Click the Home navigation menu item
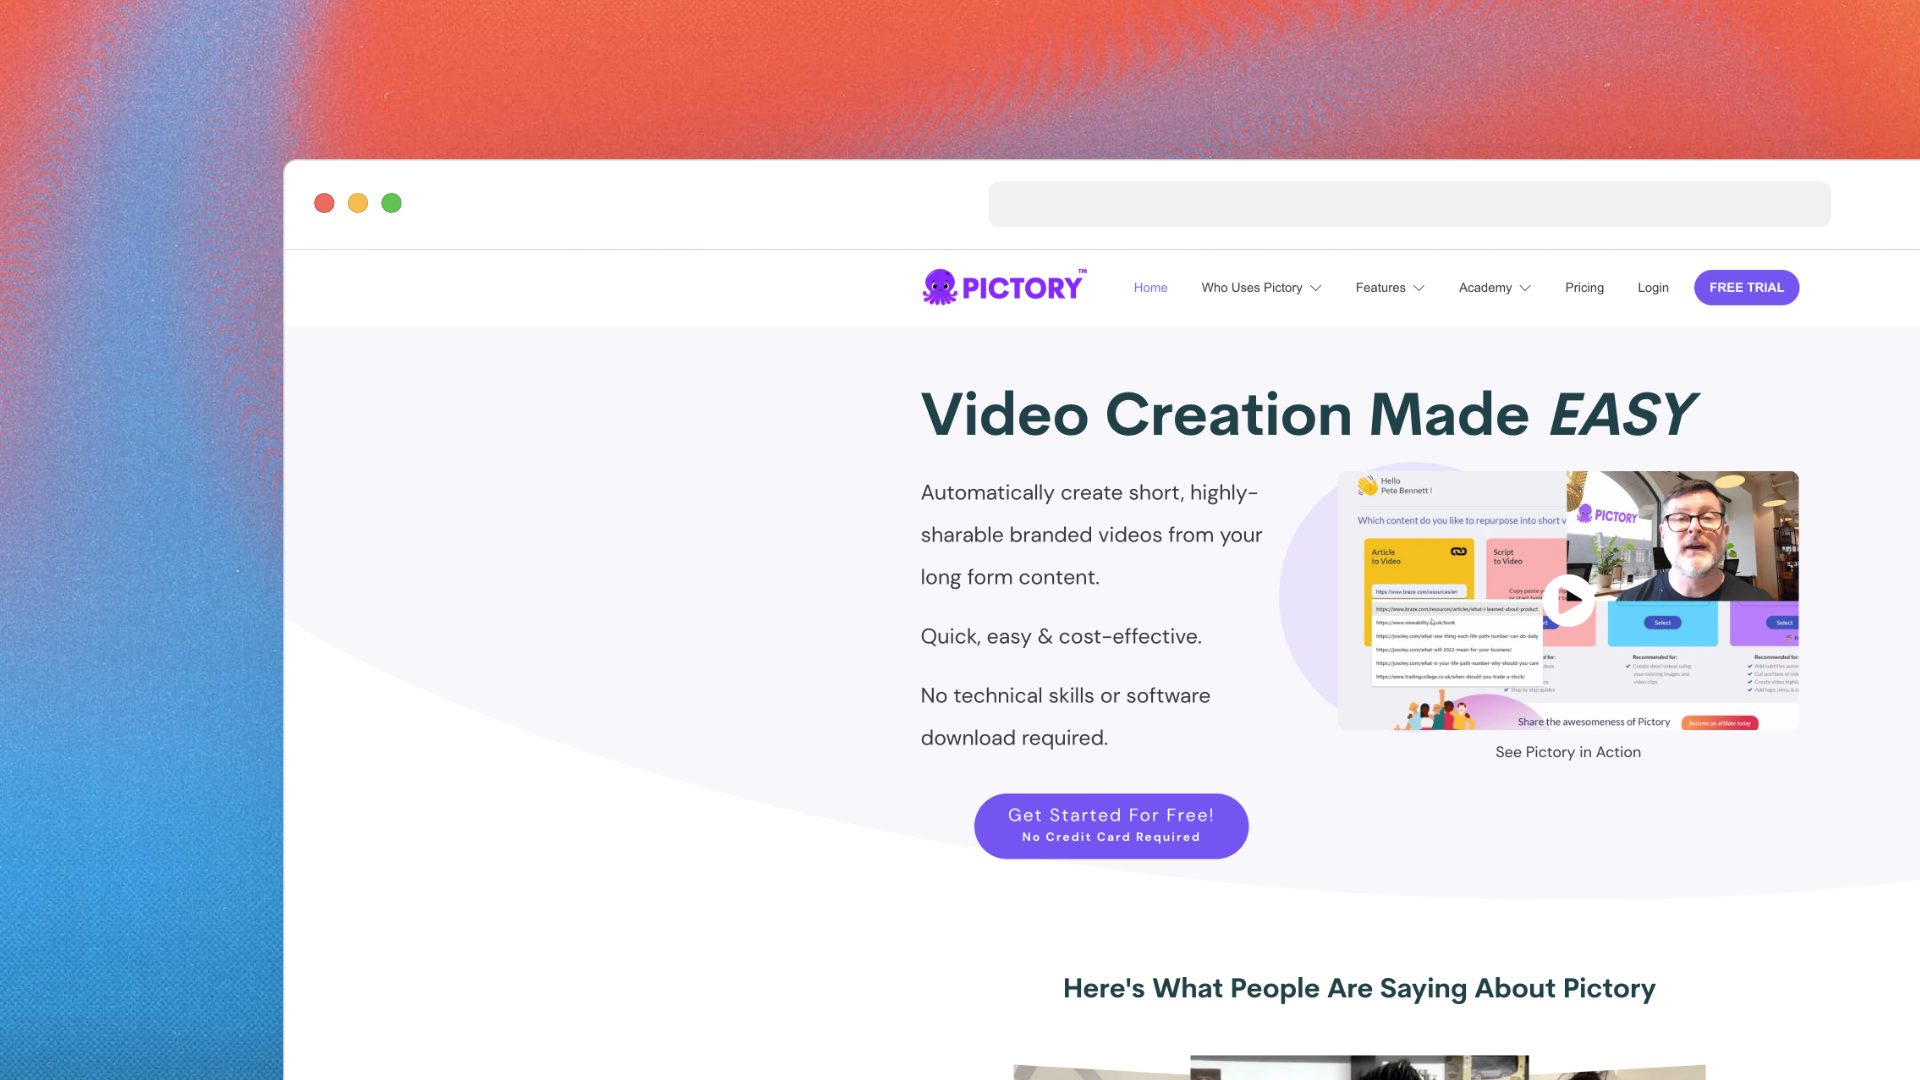 click(1149, 286)
